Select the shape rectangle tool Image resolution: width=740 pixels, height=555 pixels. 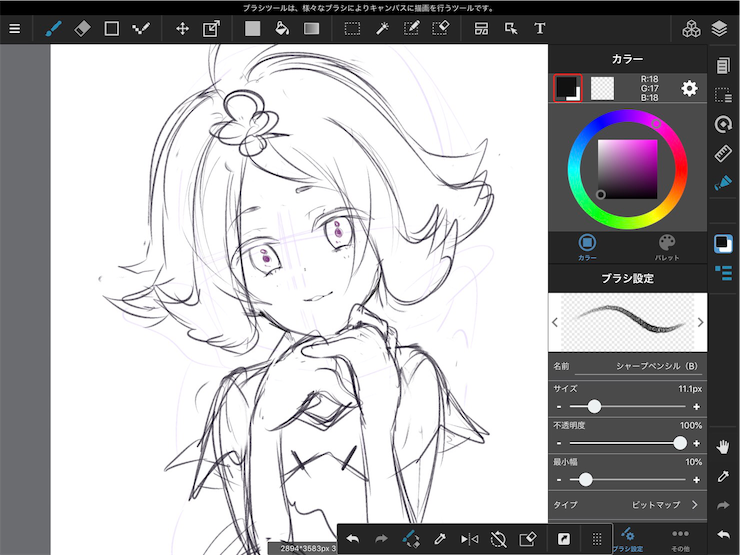(111, 29)
